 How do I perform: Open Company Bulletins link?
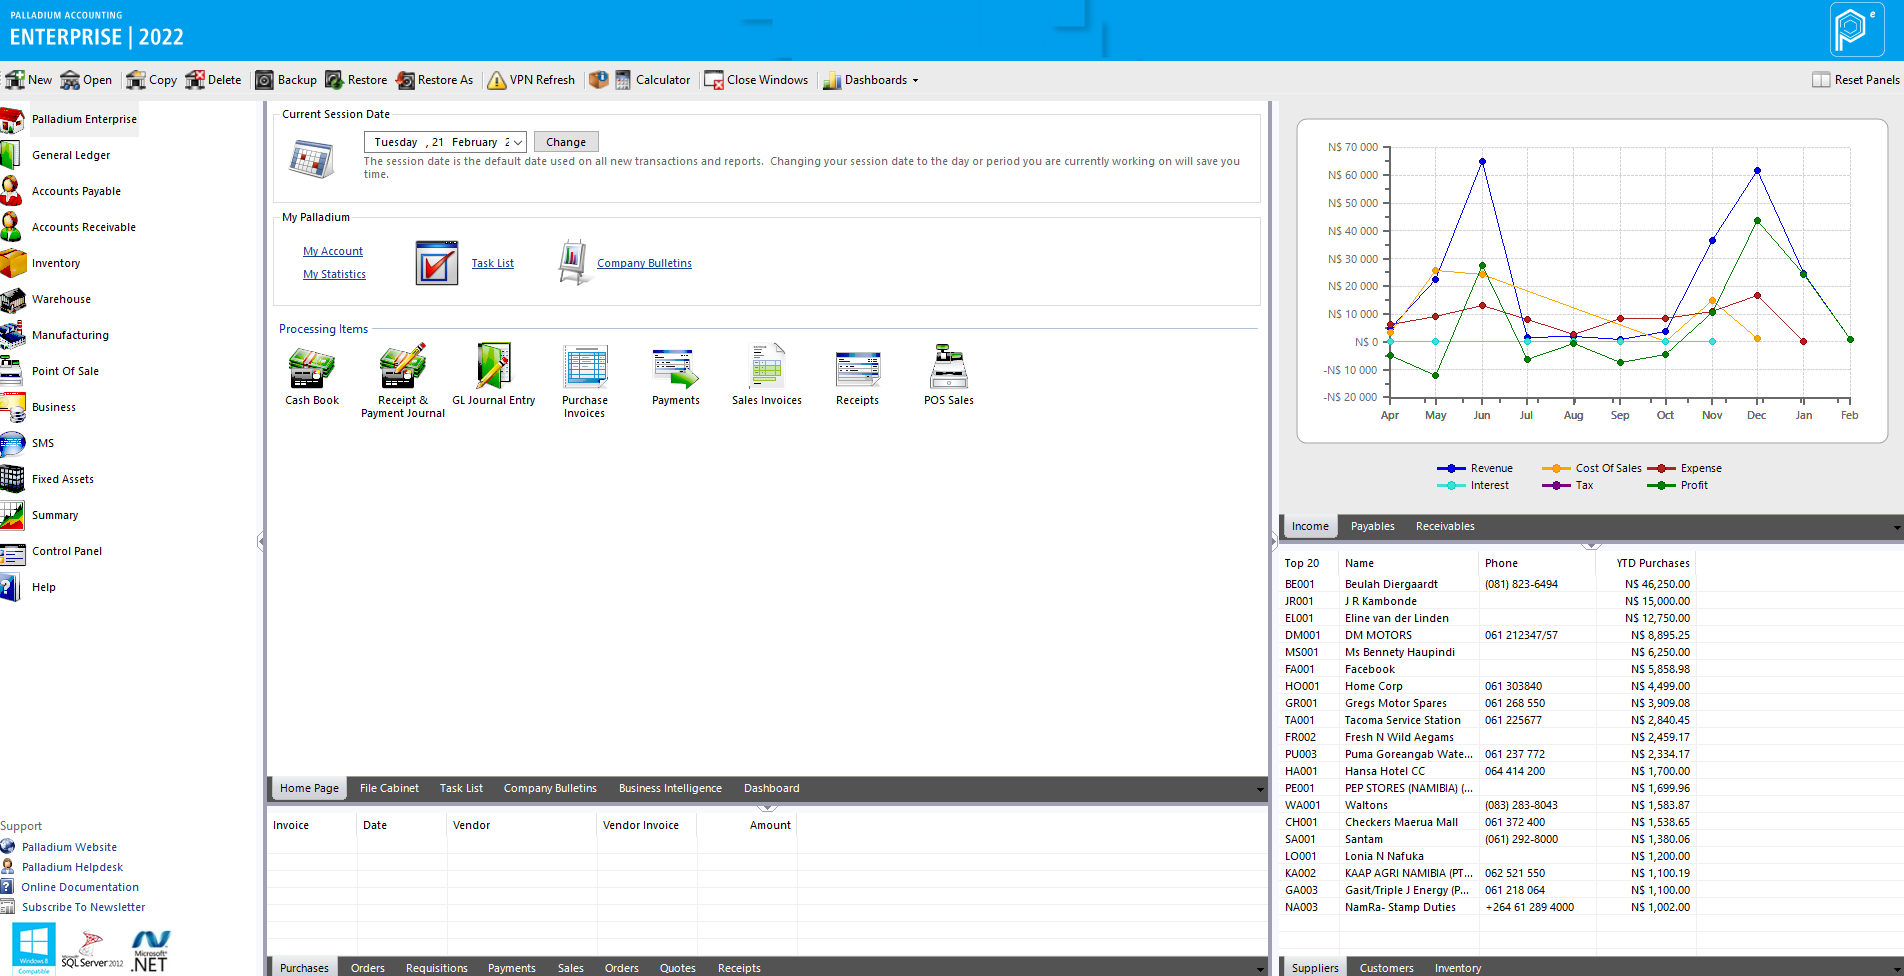pyautogui.click(x=644, y=263)
